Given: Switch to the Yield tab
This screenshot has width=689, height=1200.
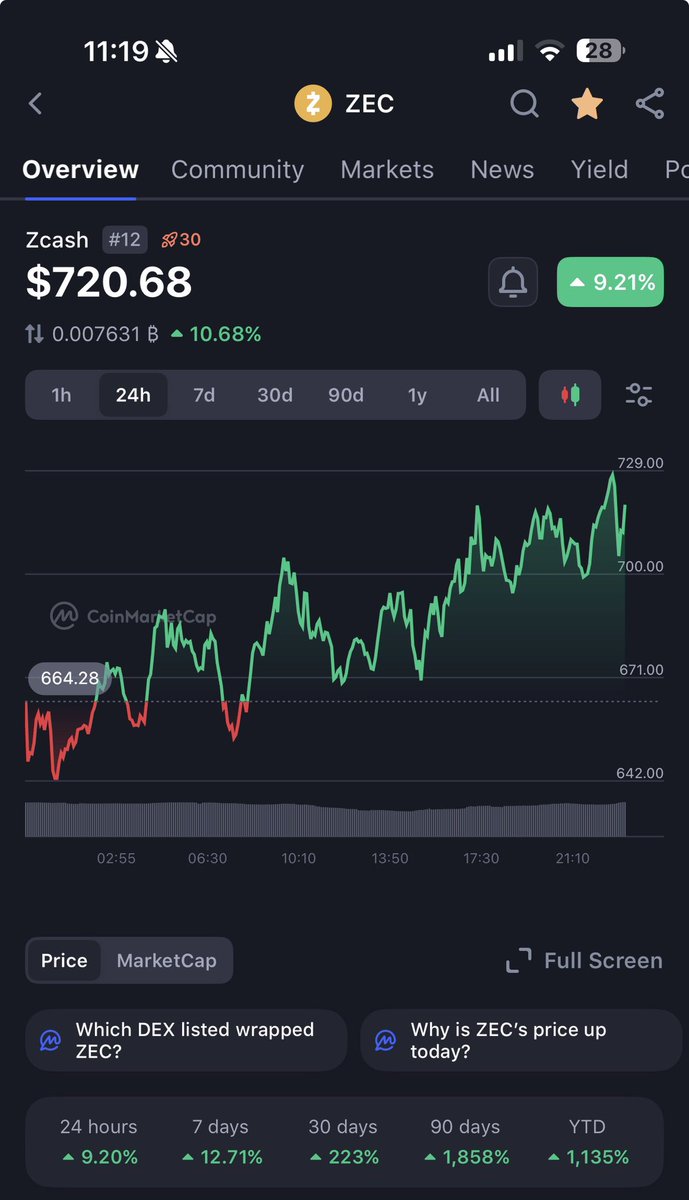Looking at the screenshot, I should pyautogui.click(x=599, y=170).
